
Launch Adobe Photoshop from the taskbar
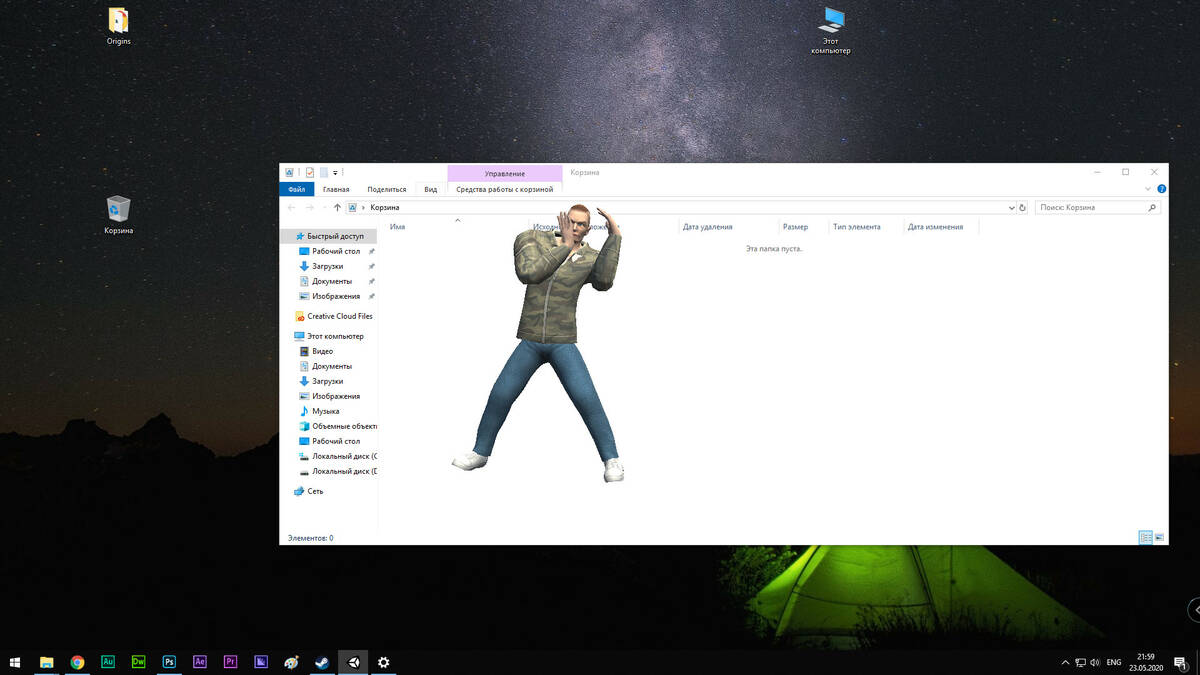[169, 662]
